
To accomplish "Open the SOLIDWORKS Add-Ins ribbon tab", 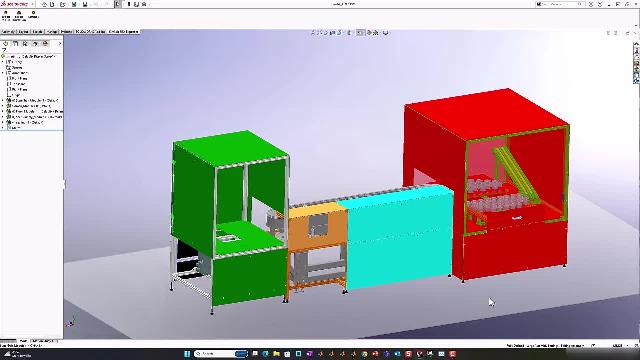I will click(x=90, y=31).
